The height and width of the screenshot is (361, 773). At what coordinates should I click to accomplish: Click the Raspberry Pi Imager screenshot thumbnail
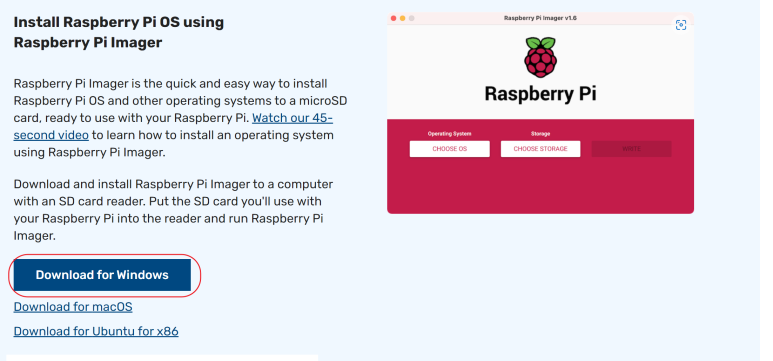click(540, 113)
